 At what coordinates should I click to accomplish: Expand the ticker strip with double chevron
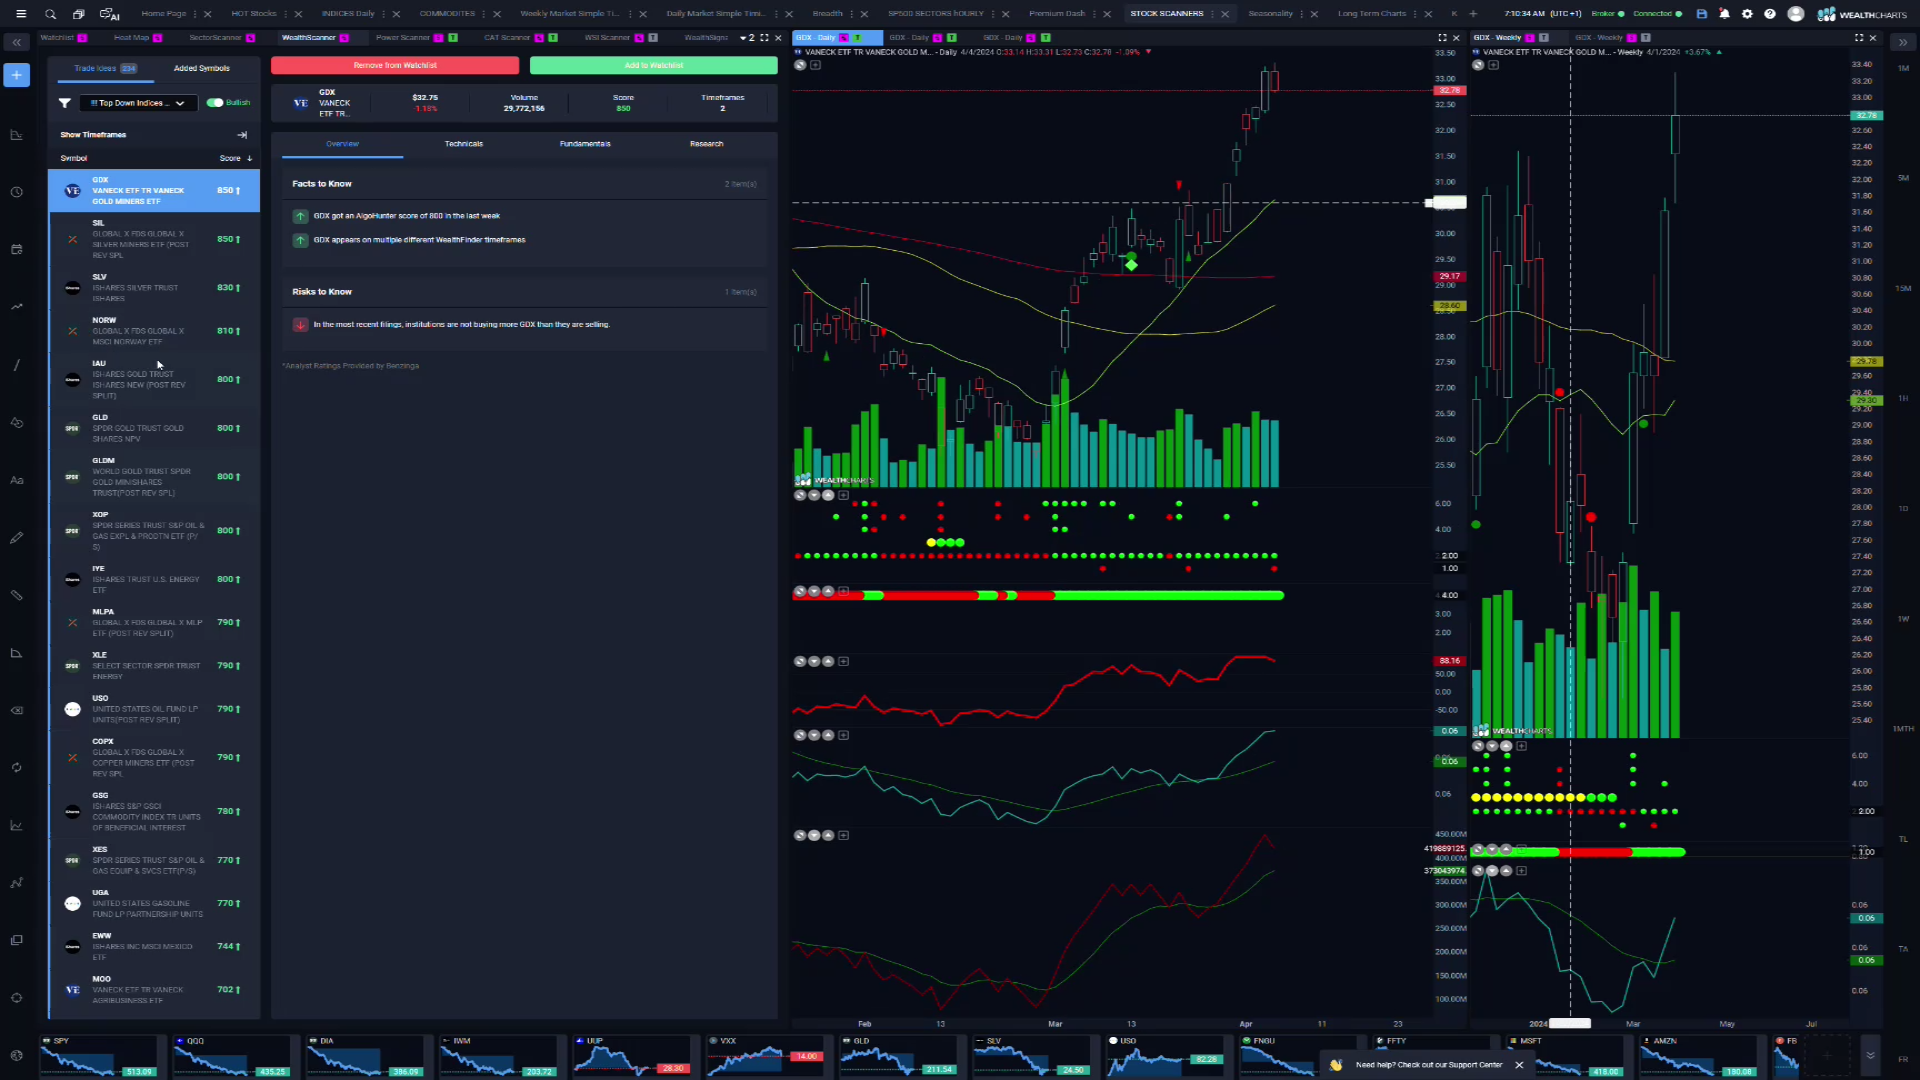pyautogui.click(x=1870, y=1055)
